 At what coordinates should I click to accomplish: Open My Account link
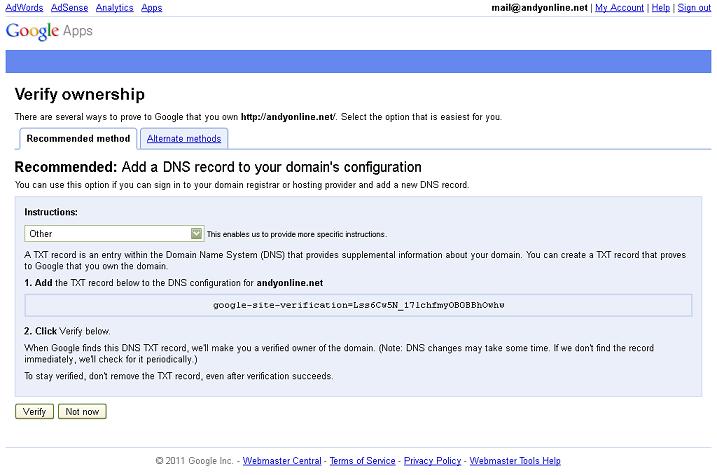point(619,8)
